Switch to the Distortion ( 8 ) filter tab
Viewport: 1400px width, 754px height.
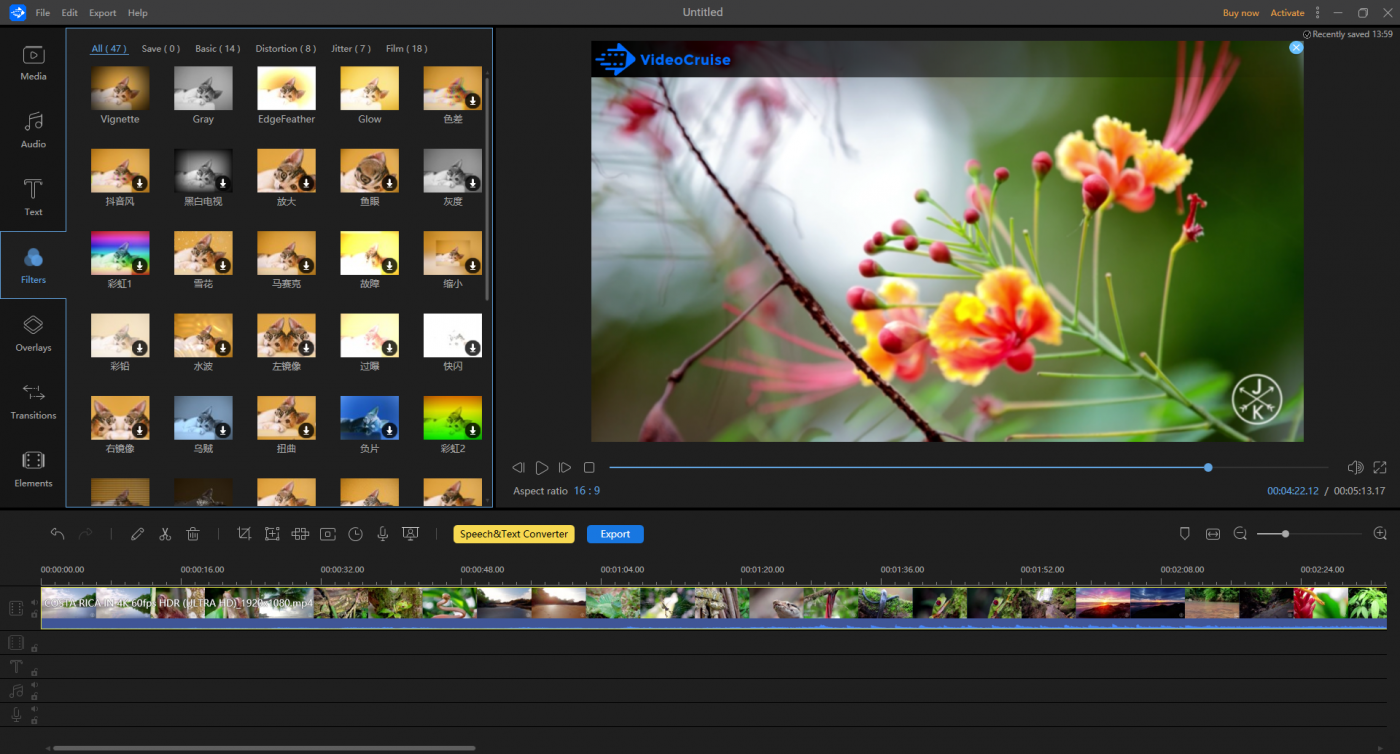[x=285, y=48]
